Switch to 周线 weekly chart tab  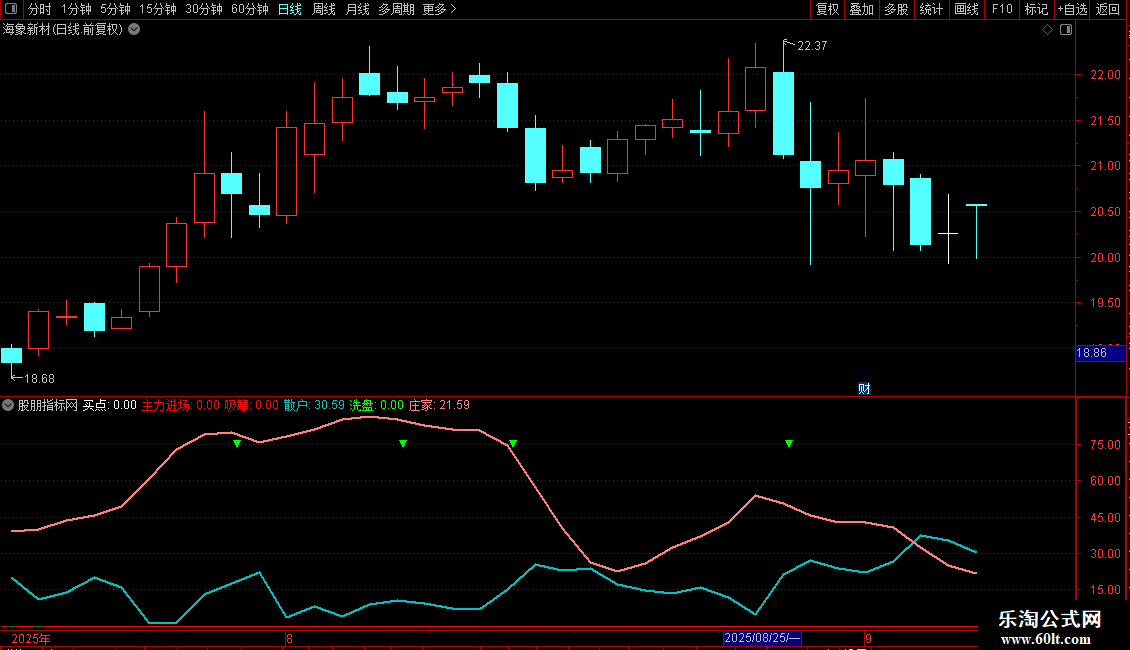[x=324, y=9]
